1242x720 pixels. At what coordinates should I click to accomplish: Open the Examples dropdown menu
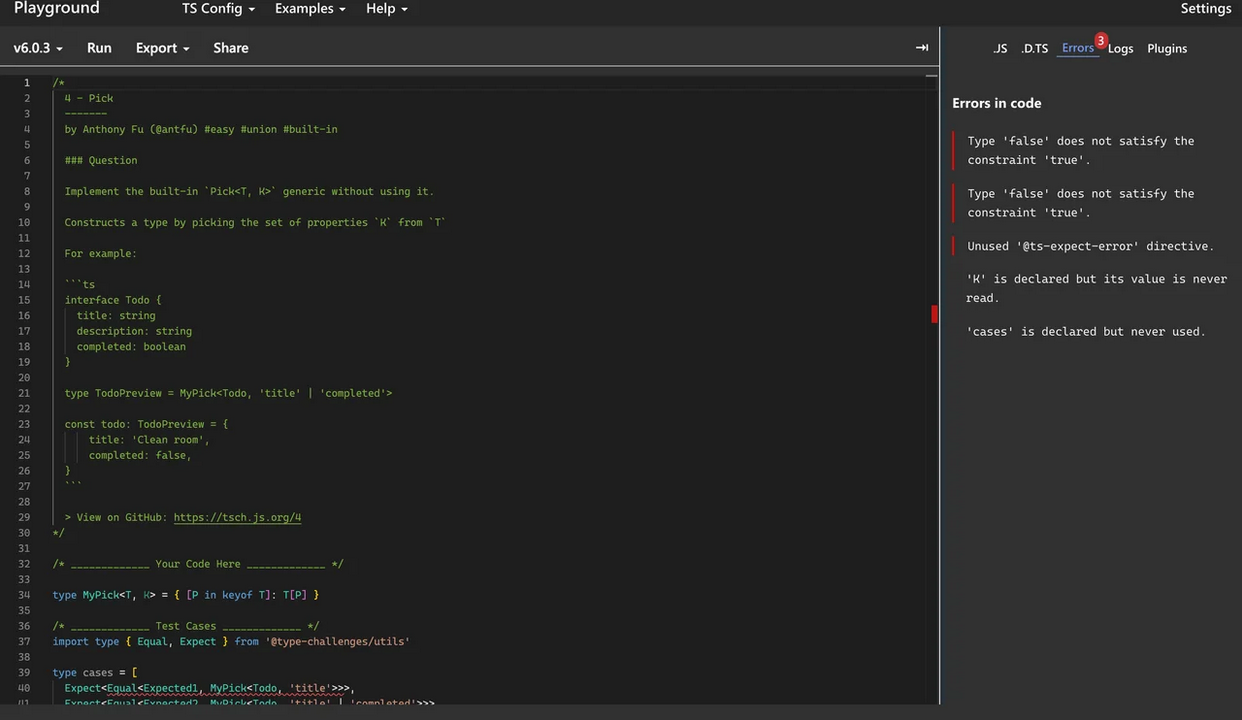pyautogui.click(x=310, y=8)
